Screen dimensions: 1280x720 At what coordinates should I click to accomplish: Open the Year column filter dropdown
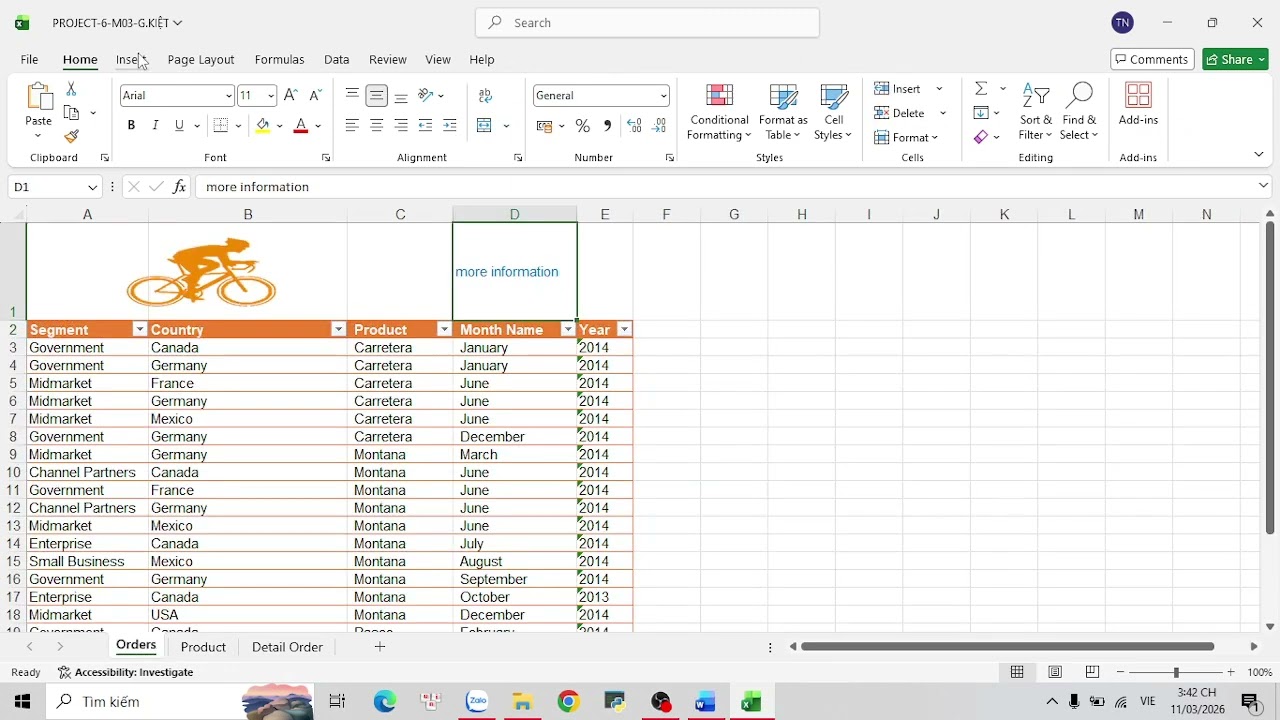(x=624, y=330)
